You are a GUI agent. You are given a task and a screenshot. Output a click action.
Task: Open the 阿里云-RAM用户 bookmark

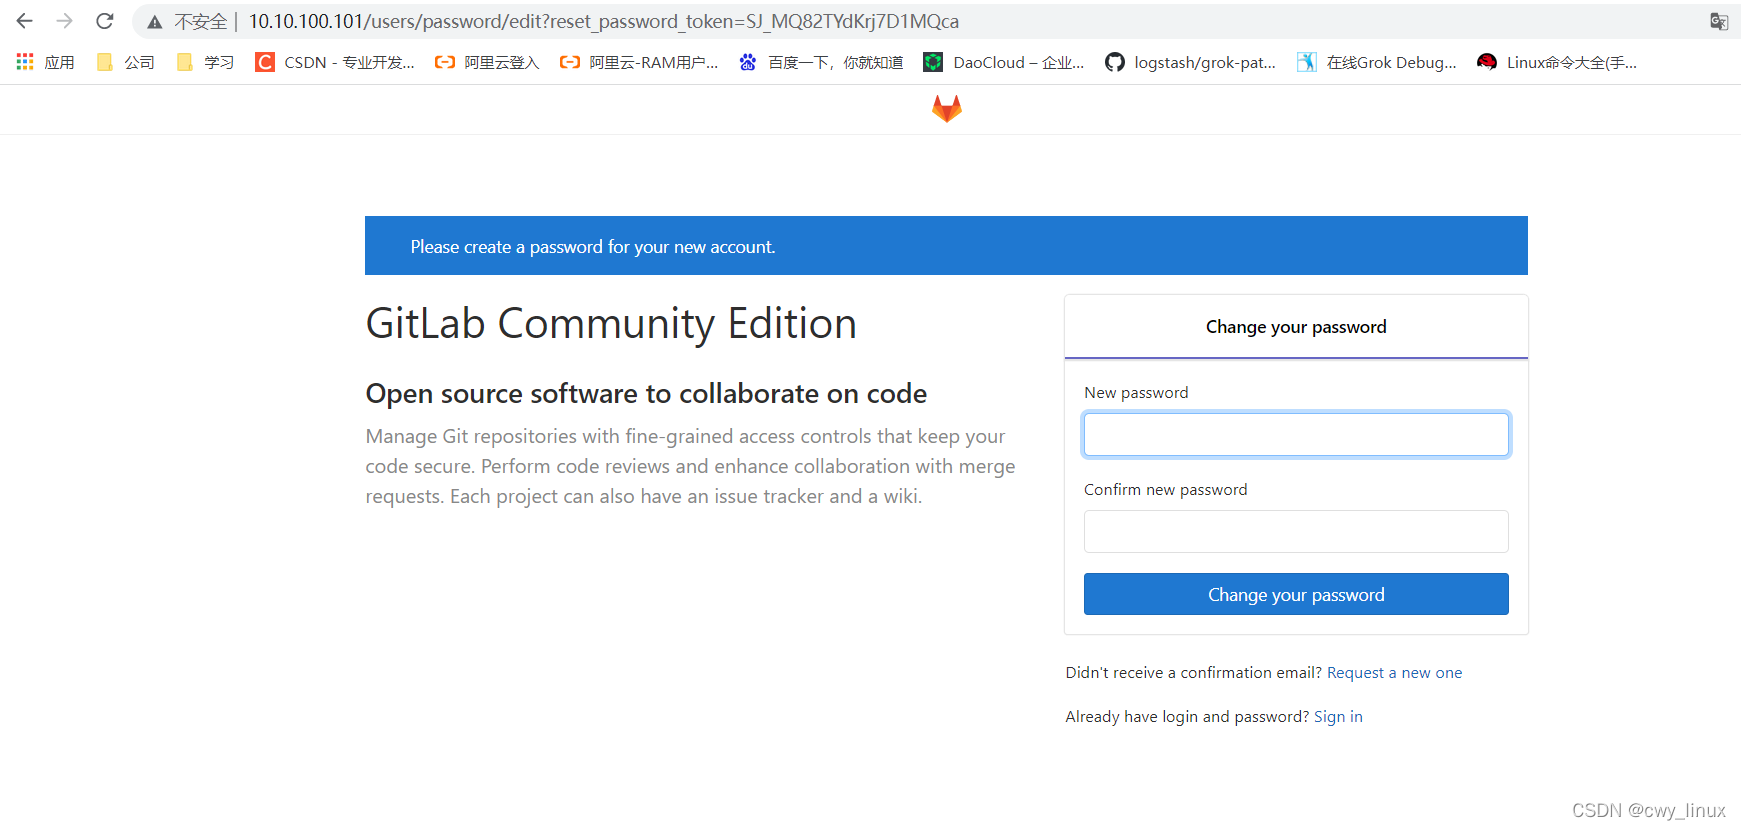click(x=639, y=62)
